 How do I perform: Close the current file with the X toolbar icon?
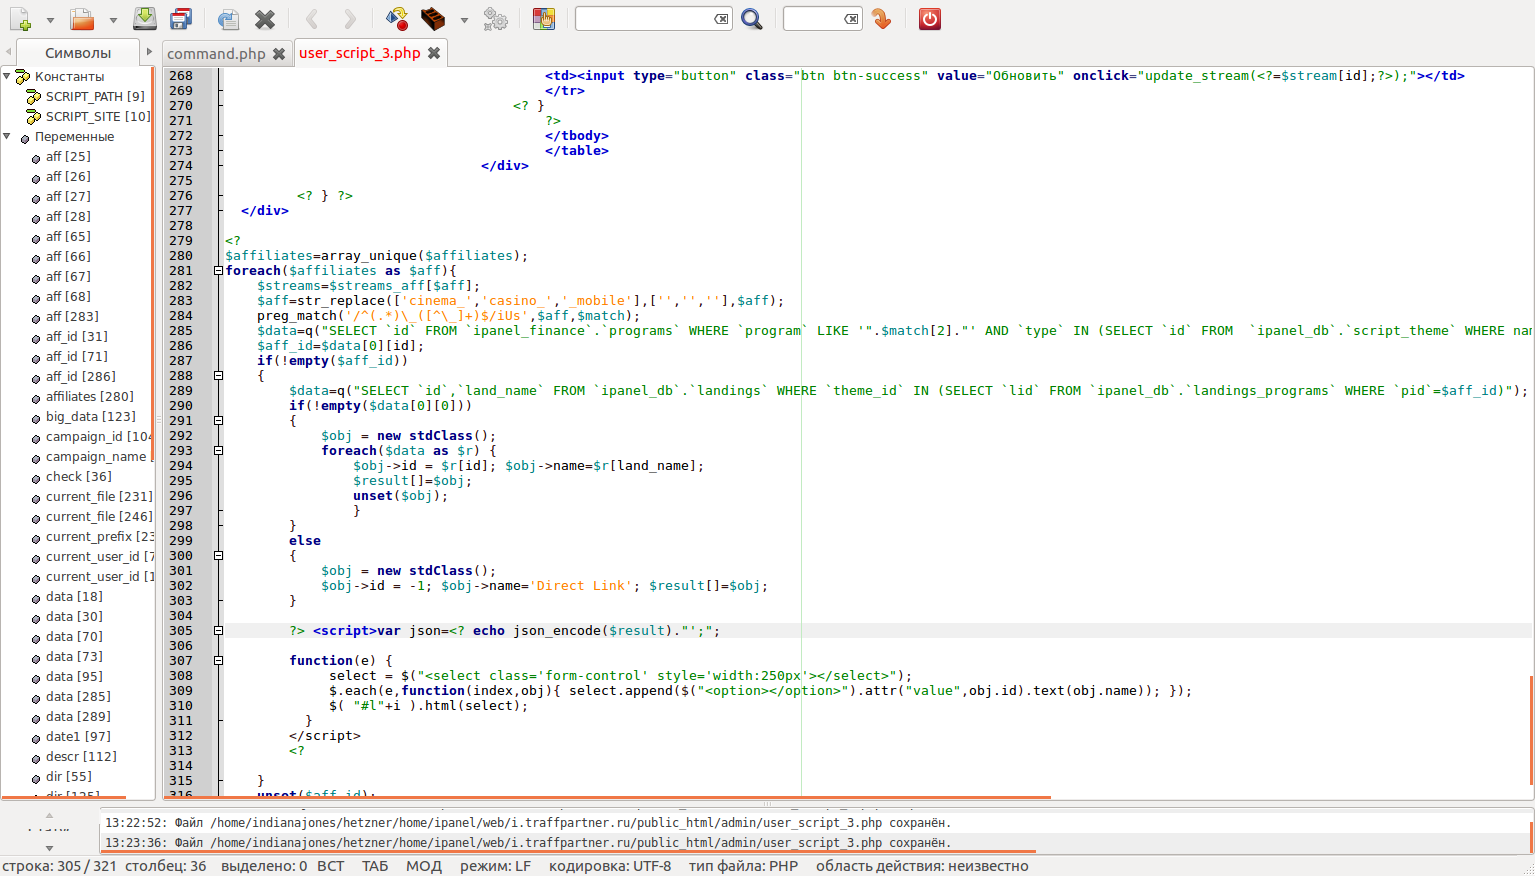(265, 19)
